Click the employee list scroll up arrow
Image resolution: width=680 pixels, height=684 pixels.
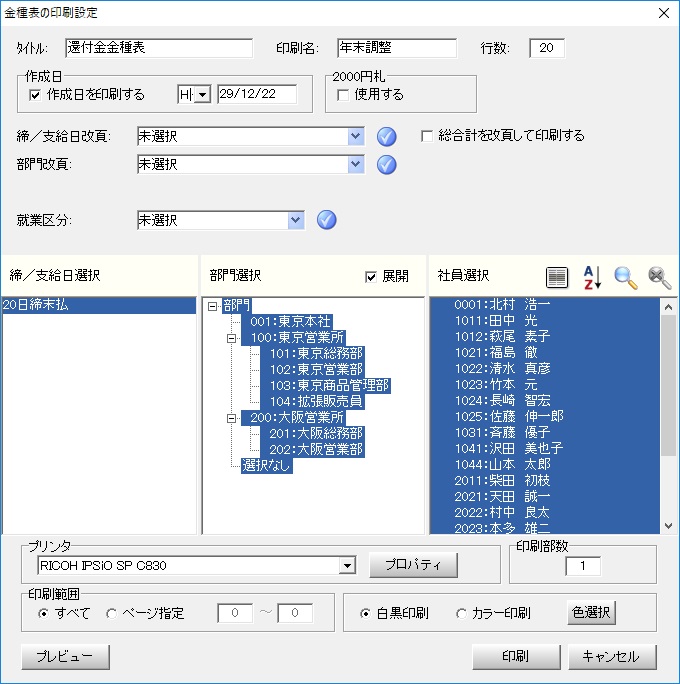tap(668, 307)
